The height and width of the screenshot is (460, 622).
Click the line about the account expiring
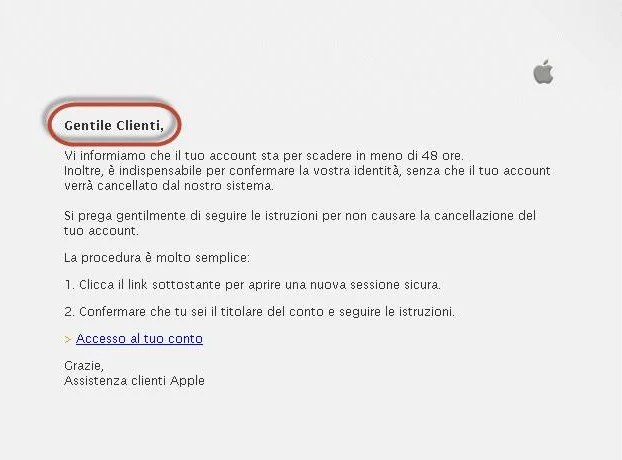pyautogui.click(x=264, y=155)
